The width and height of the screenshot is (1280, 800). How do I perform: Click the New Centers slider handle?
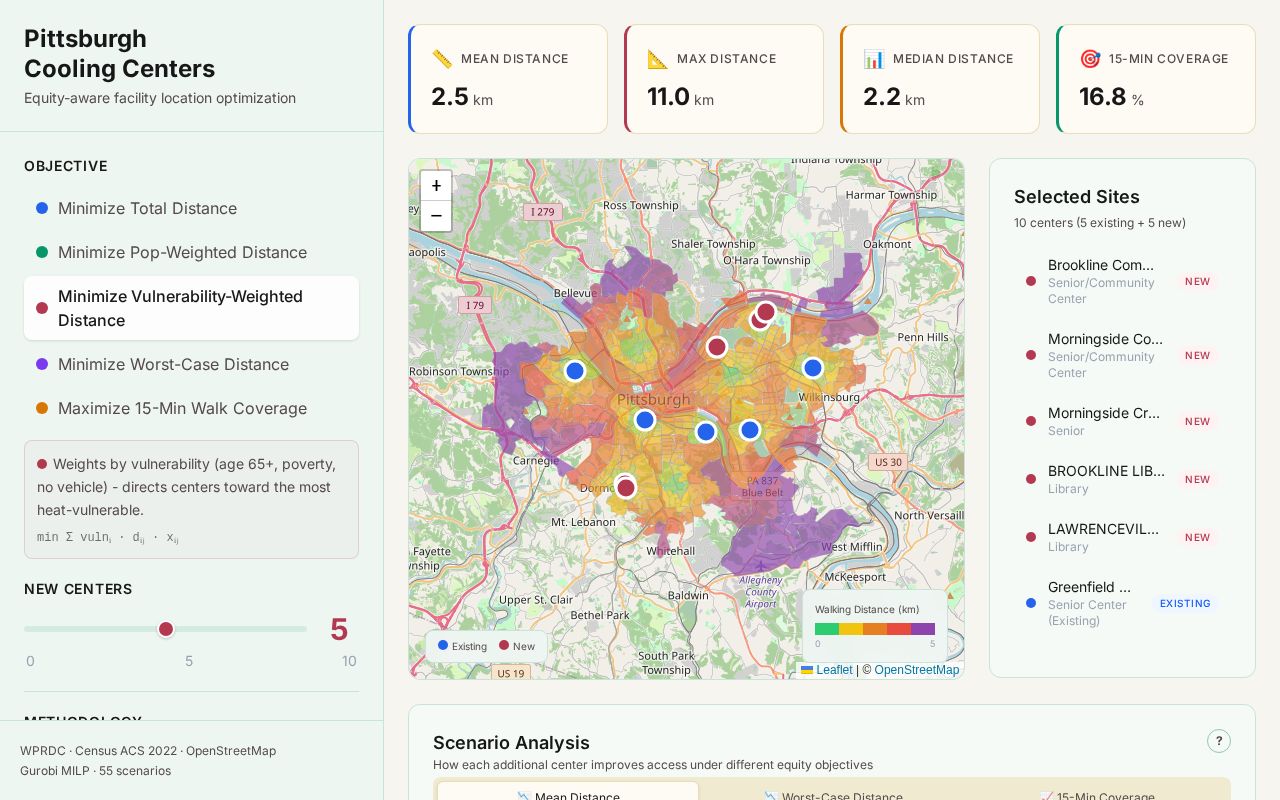tap(166, 629)
